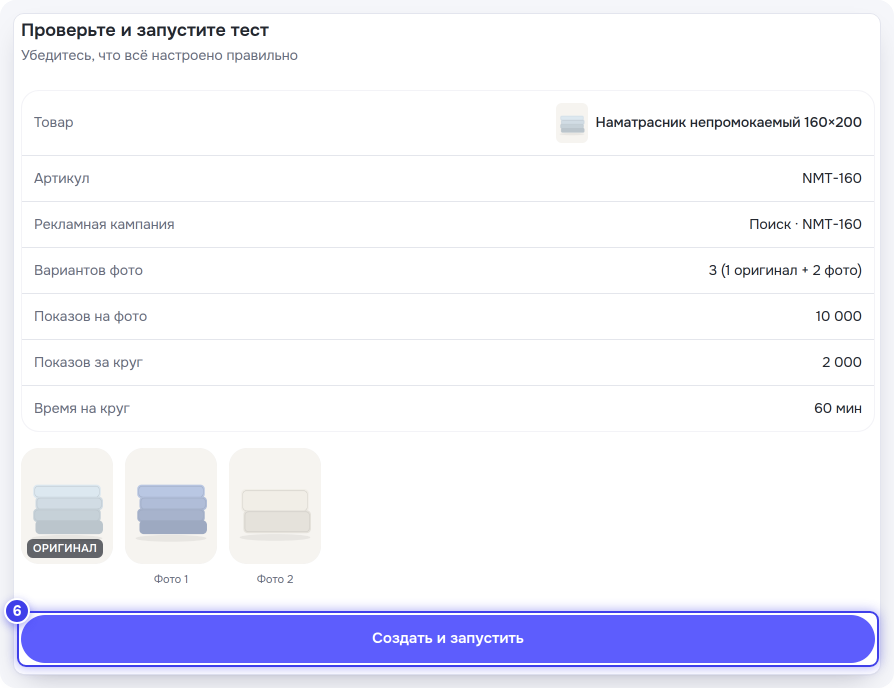This screenshot has height=688, width=894.
Task: Select the product name Наматрасник непромокаемый 160×200
Action: [729, 123]
